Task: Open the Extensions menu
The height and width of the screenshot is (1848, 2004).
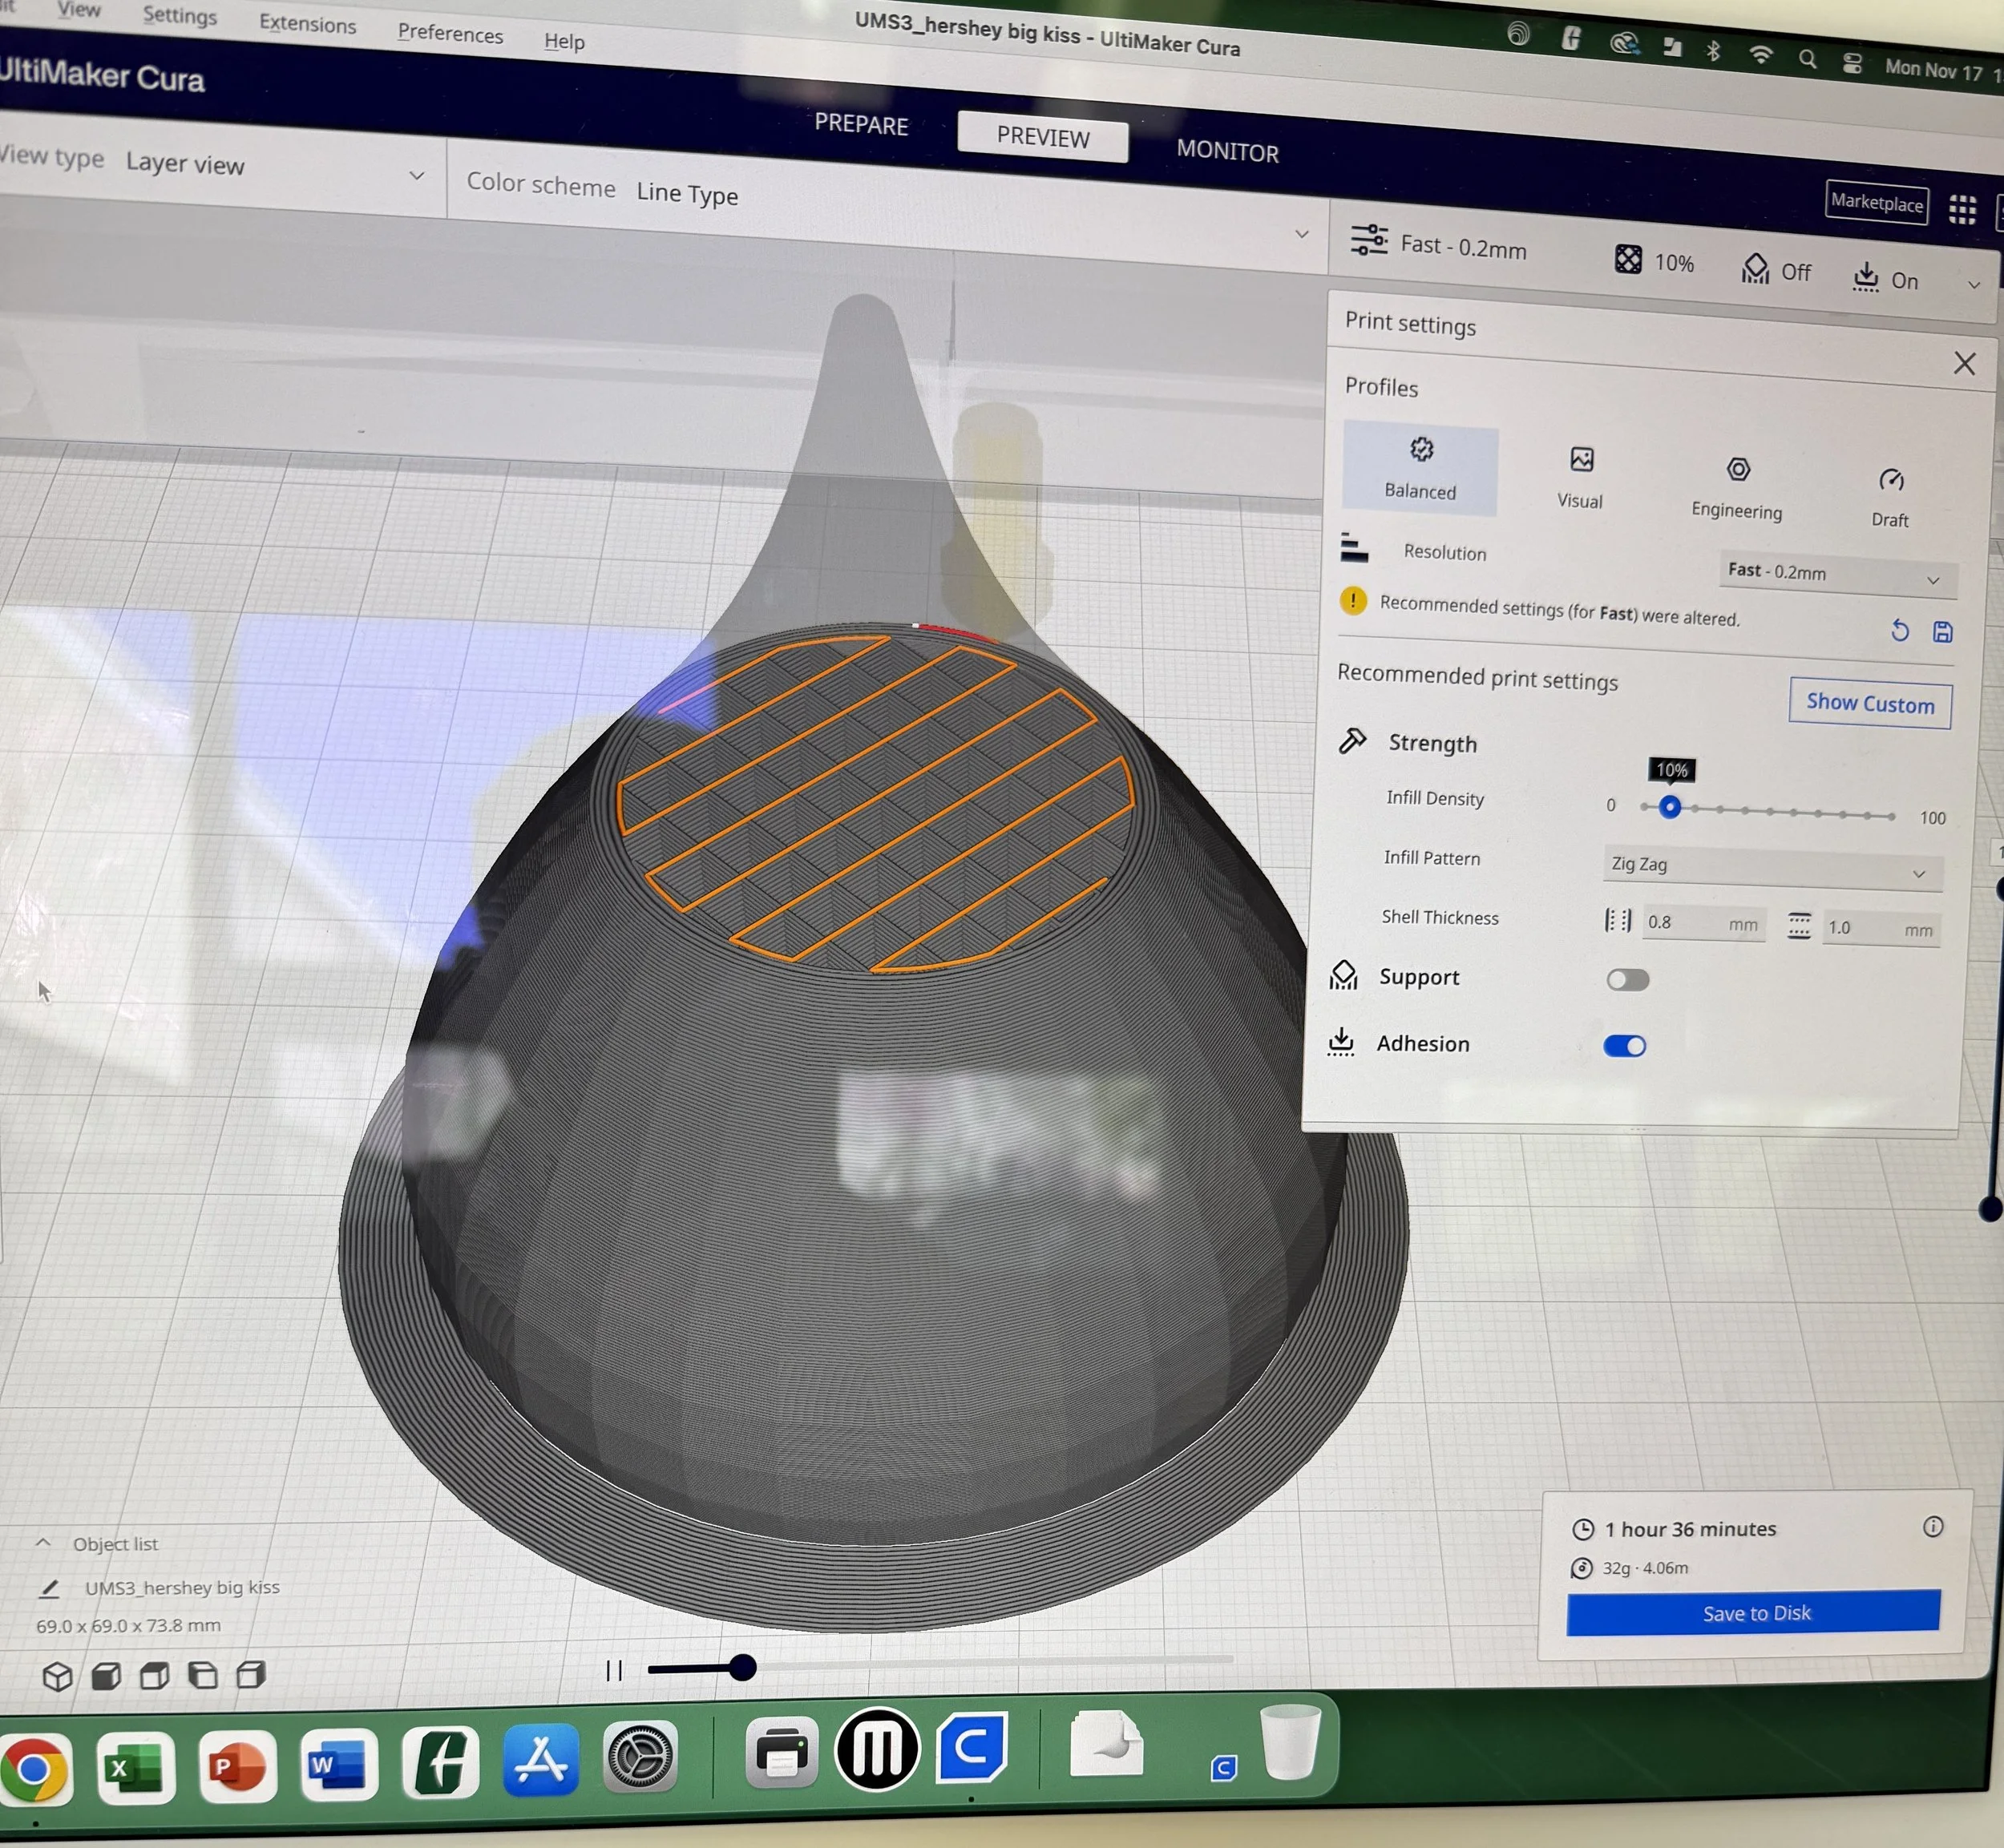Action: coord(307,24)
